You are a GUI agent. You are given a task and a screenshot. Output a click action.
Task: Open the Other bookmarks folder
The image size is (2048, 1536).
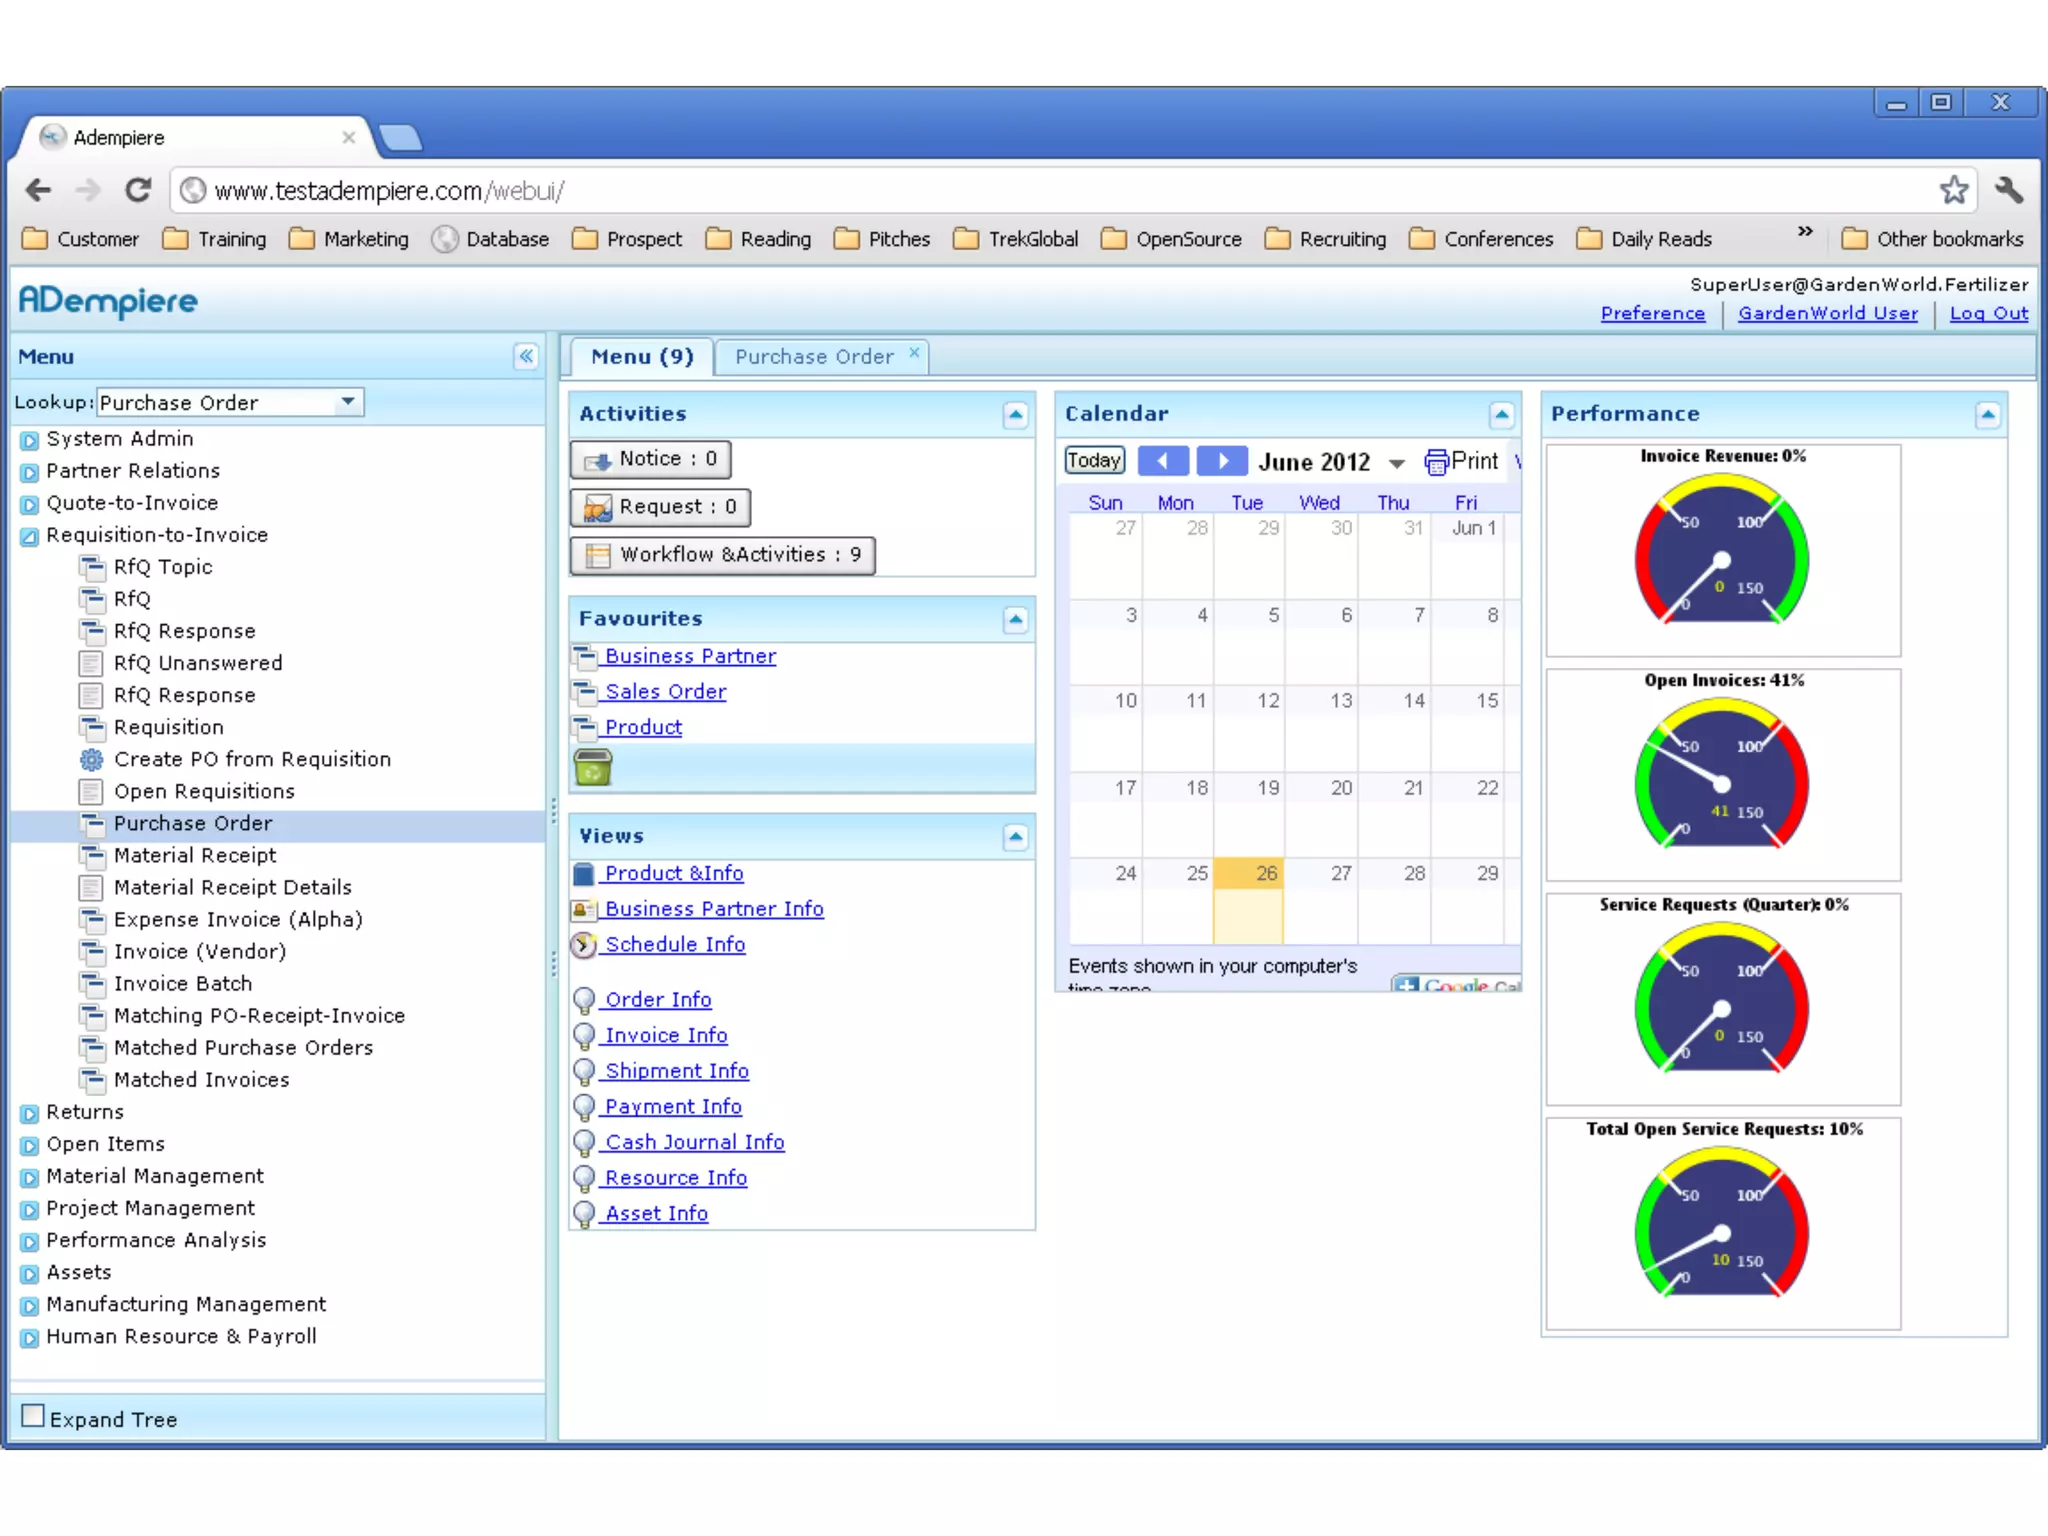coord(1932,239)
